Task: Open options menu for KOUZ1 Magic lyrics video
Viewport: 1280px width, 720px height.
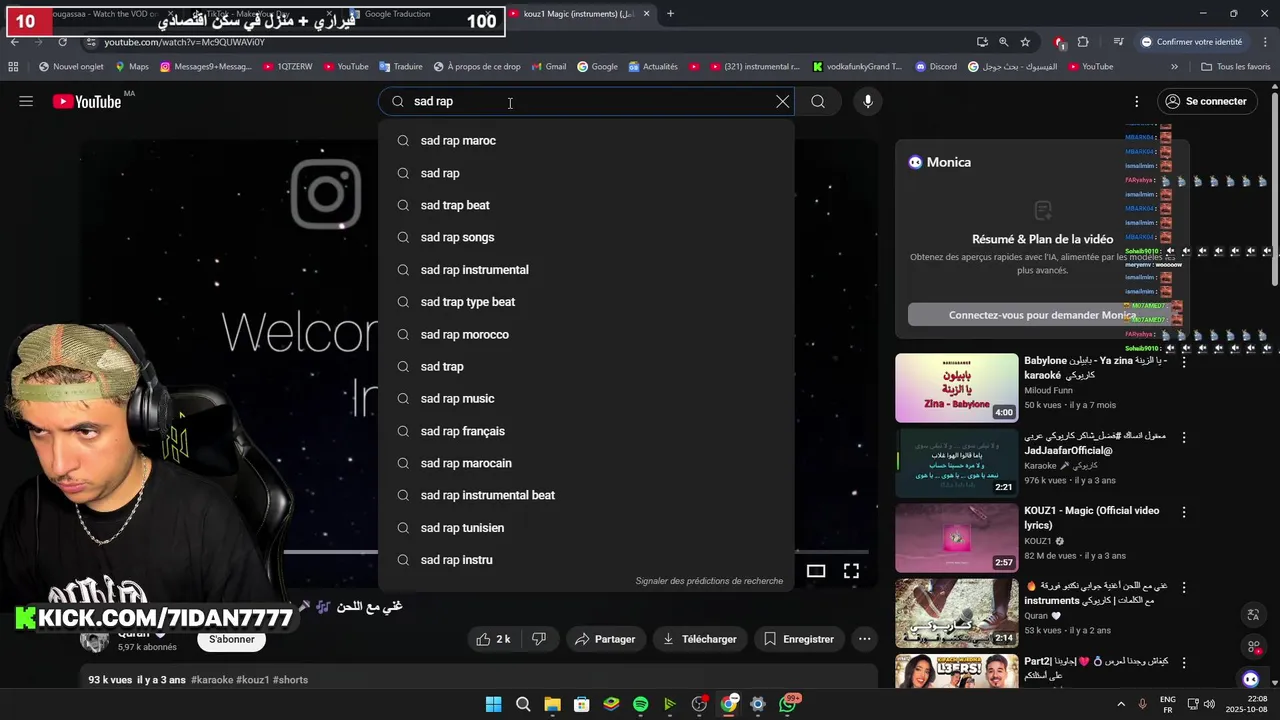Action: pyautogui.click(x=1184, y=512)
